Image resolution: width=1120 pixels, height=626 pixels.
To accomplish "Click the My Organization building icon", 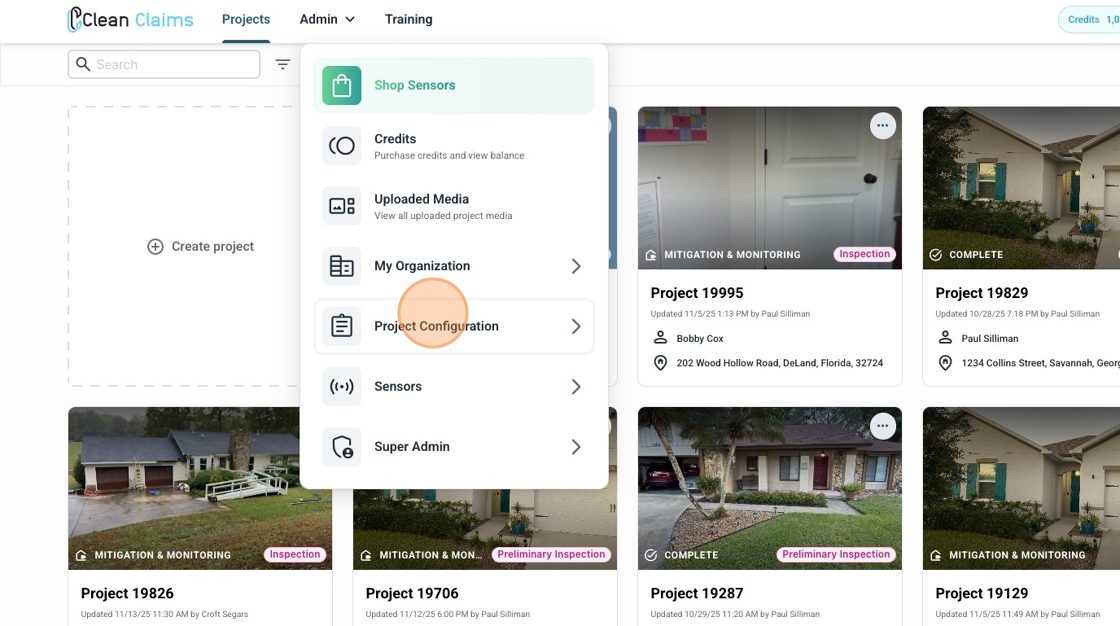I will point(341,266).
